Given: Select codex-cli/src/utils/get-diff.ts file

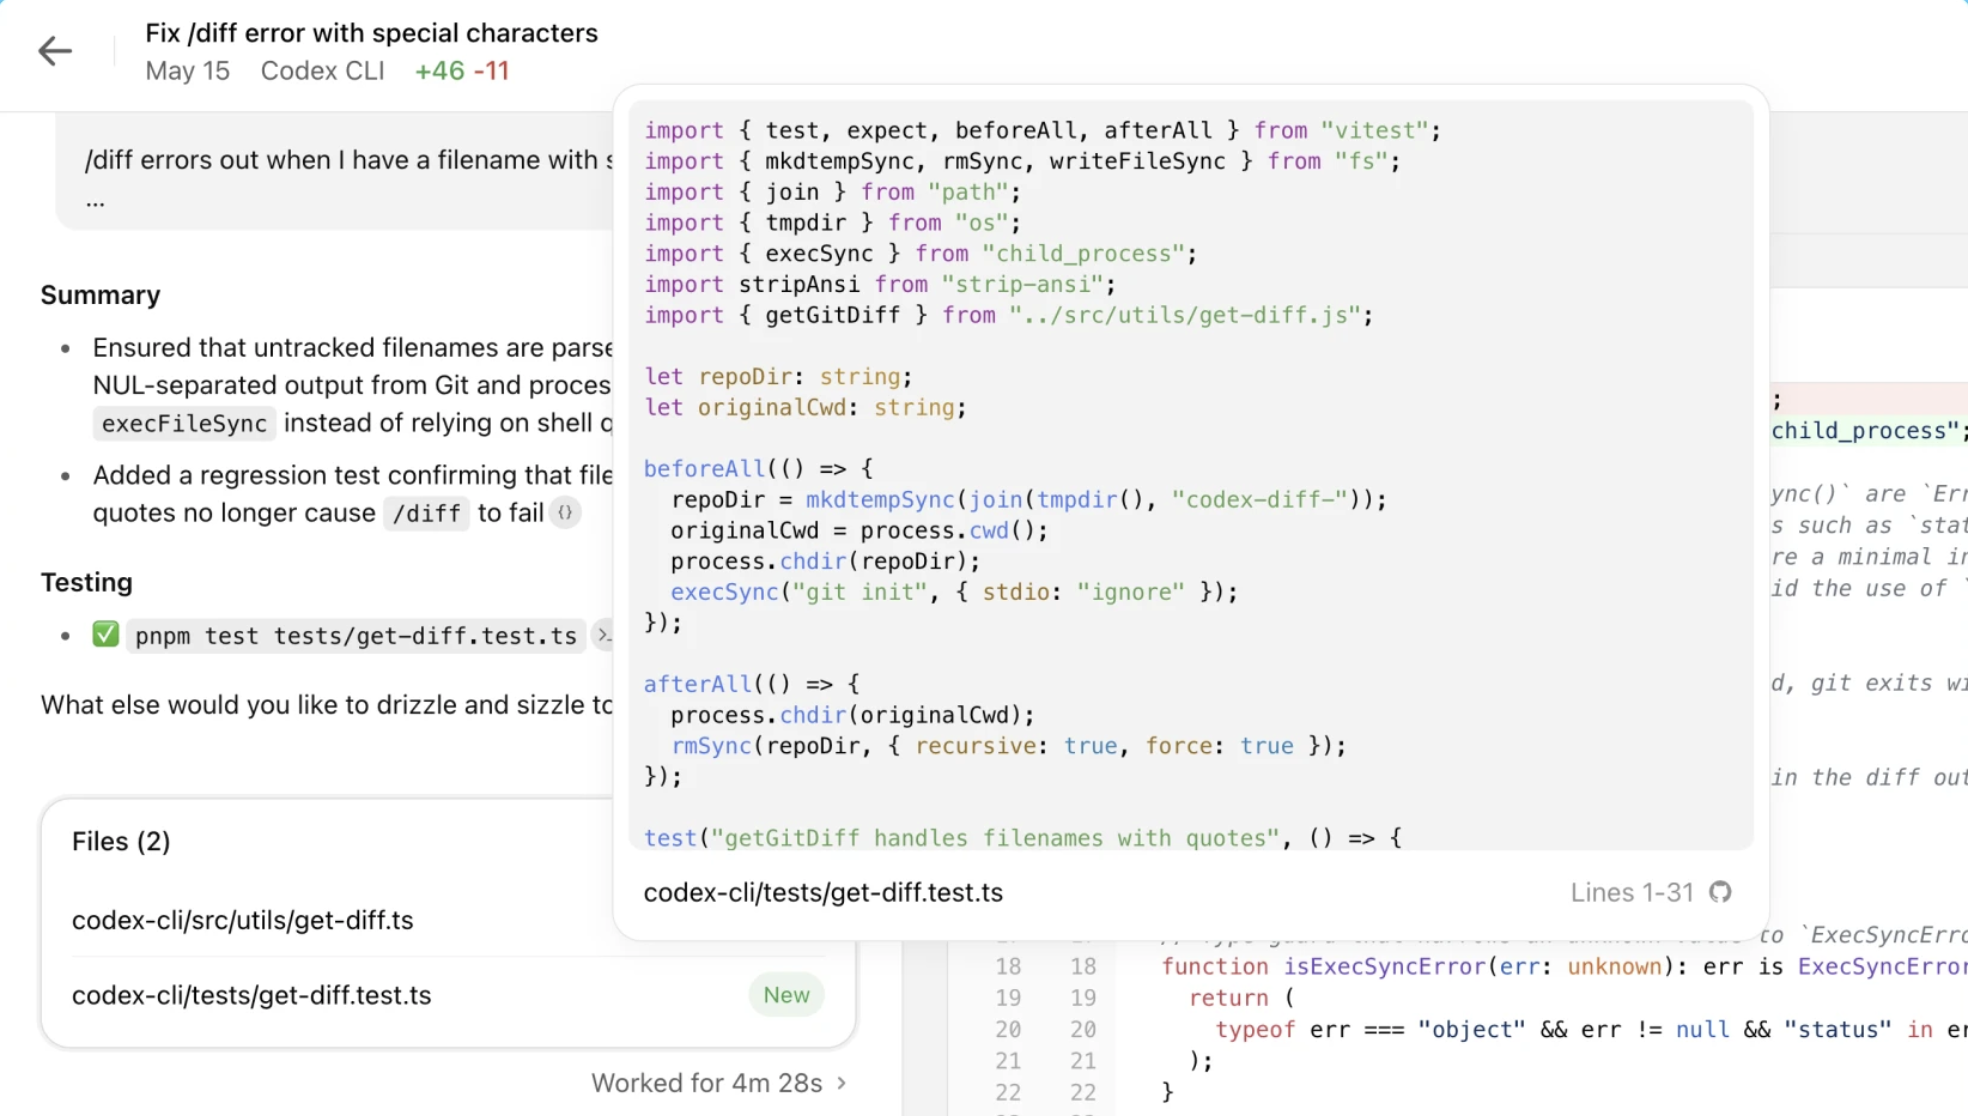Looking at the screenshot, I should point(242,919).
